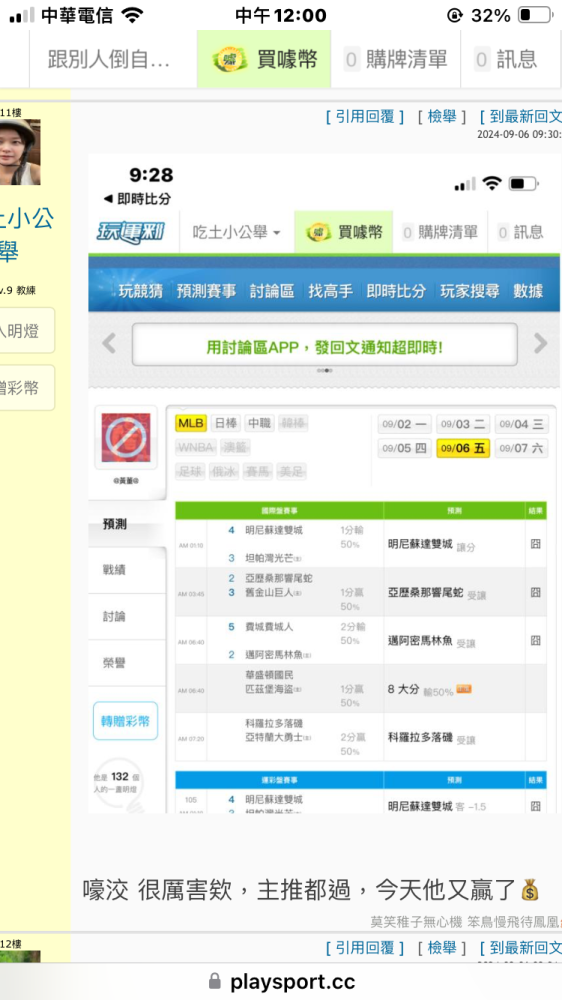Screen dimensions: 562x1000
Task: Click signature text 莫笑稚子無心機
Action: 418,922
